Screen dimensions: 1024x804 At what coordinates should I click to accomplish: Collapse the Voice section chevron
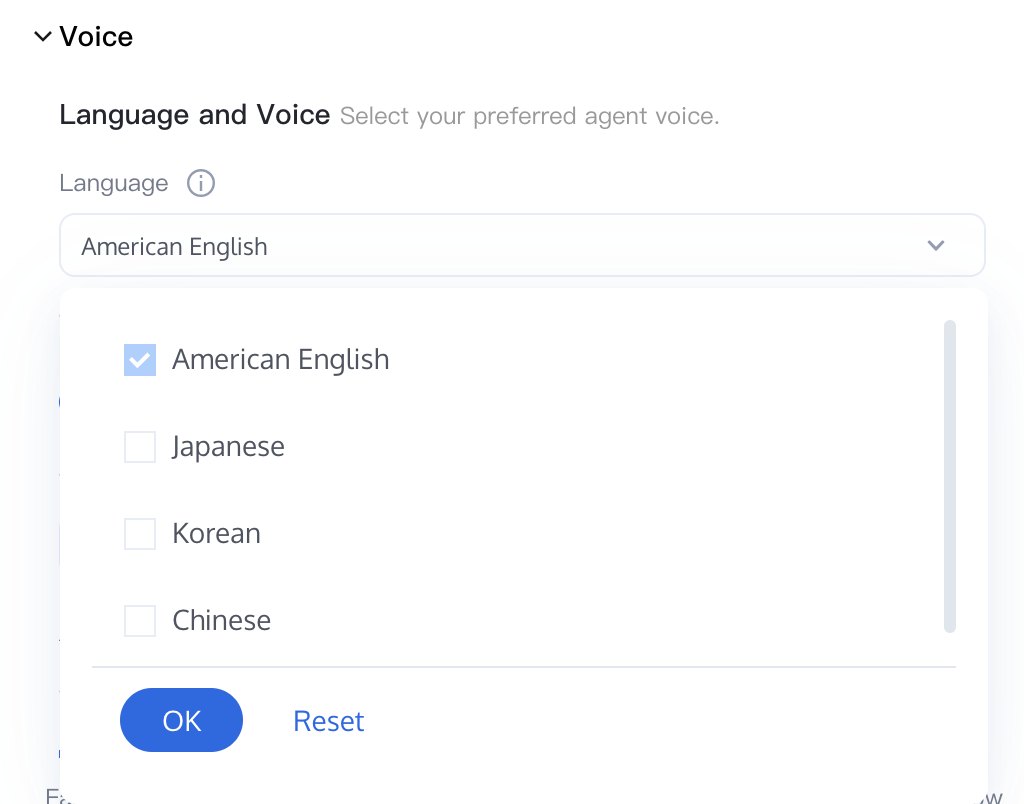click(x=43, y=37)
